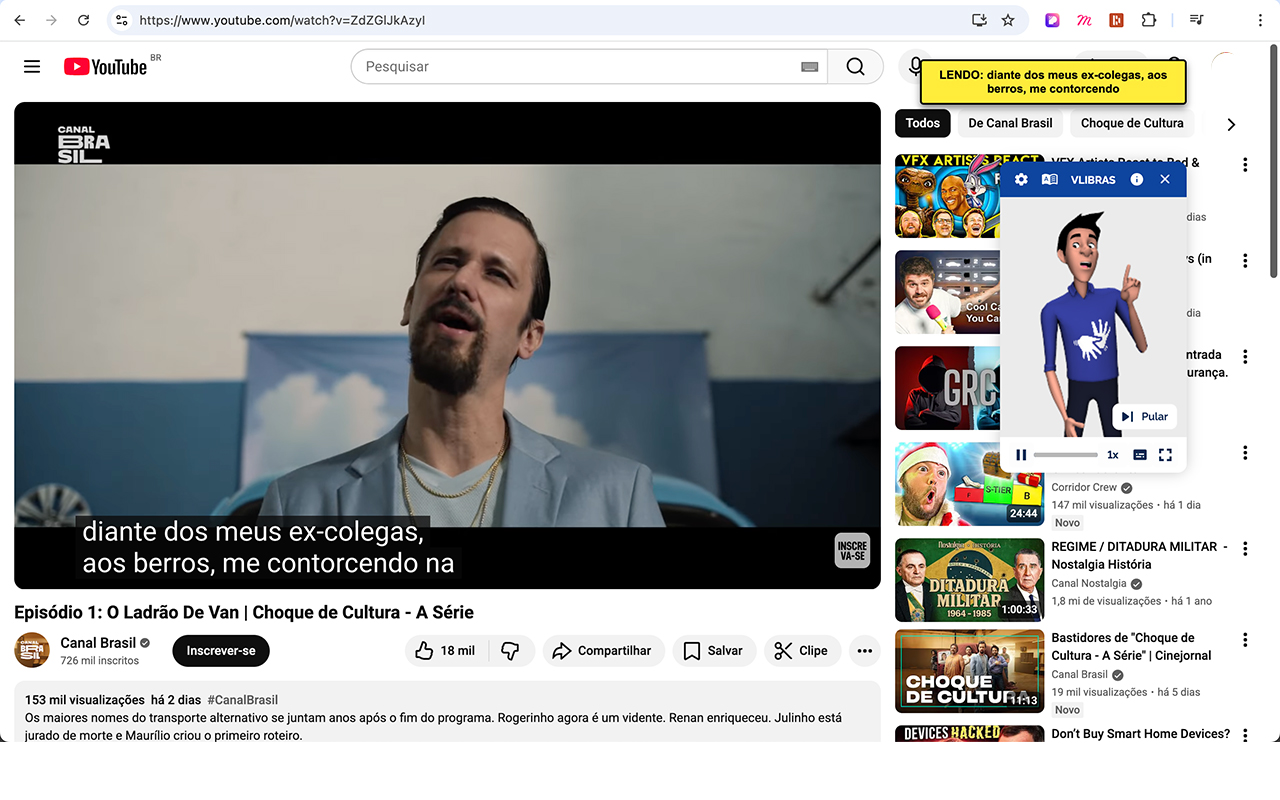1280x800 pixels.
Task: Start voice search with the microphone
Action: tap(914, 67)
